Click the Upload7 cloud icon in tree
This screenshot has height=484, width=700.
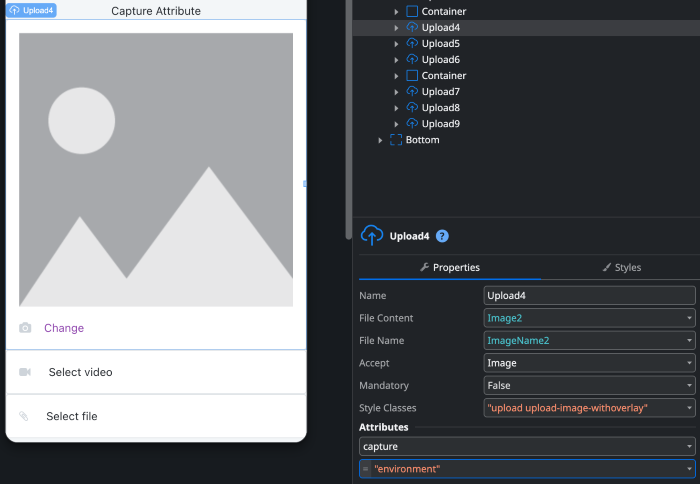[412, 92]
